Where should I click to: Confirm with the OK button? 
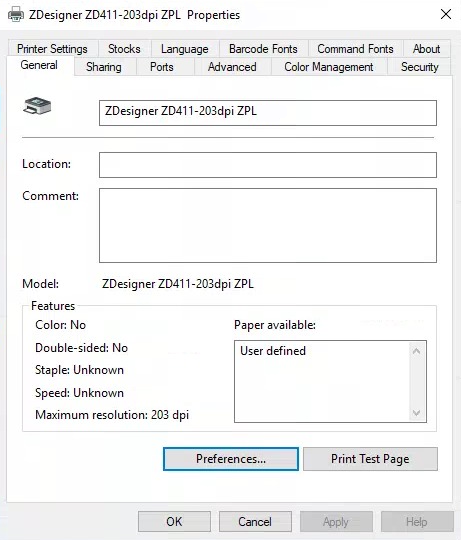point(174,521)
